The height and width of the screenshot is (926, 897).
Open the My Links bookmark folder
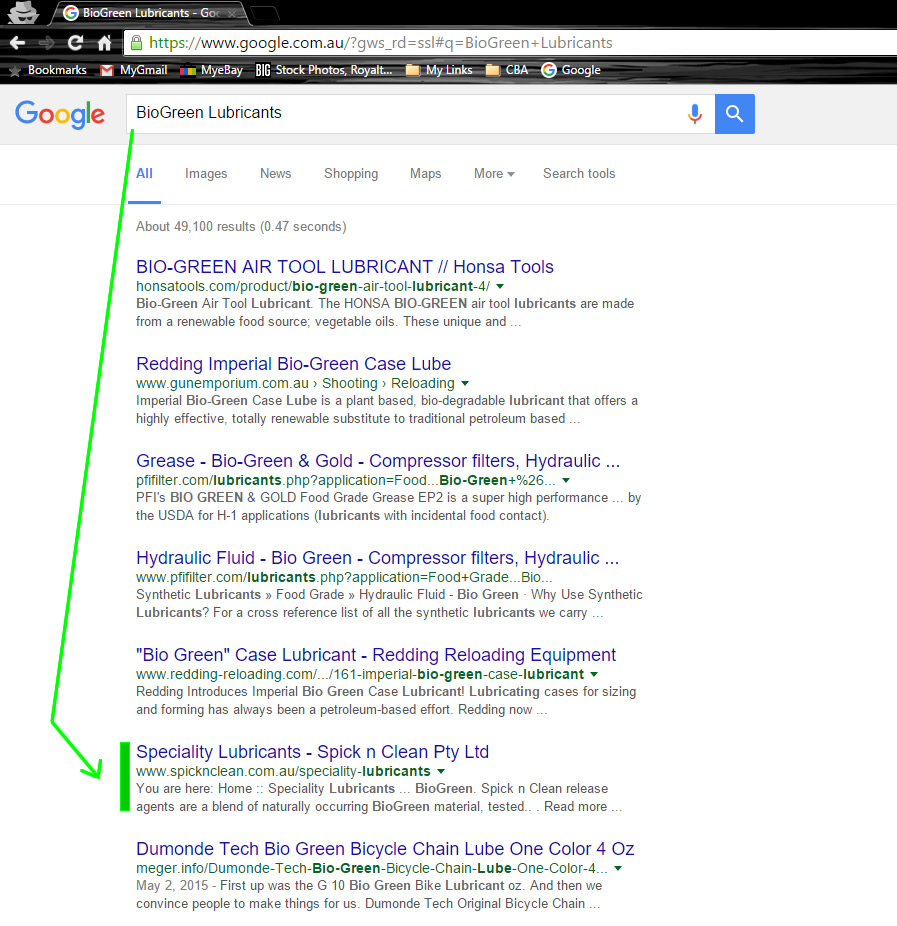point(439,70)
